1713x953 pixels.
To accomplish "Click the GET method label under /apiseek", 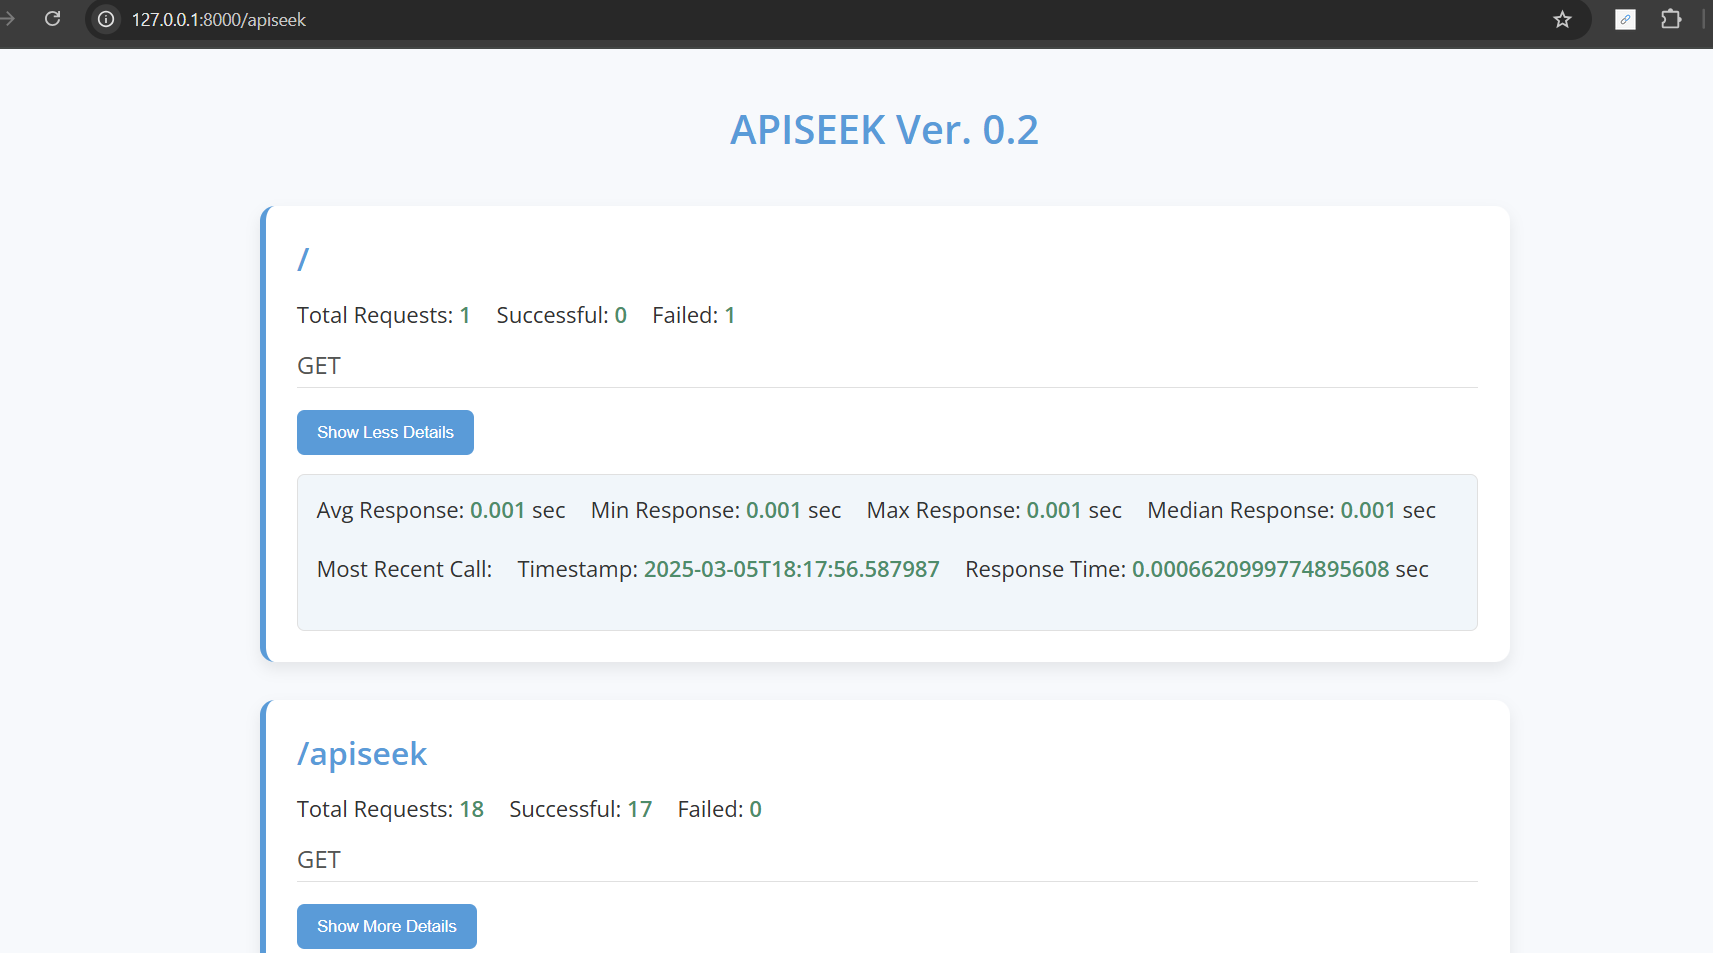I will 319,860.
